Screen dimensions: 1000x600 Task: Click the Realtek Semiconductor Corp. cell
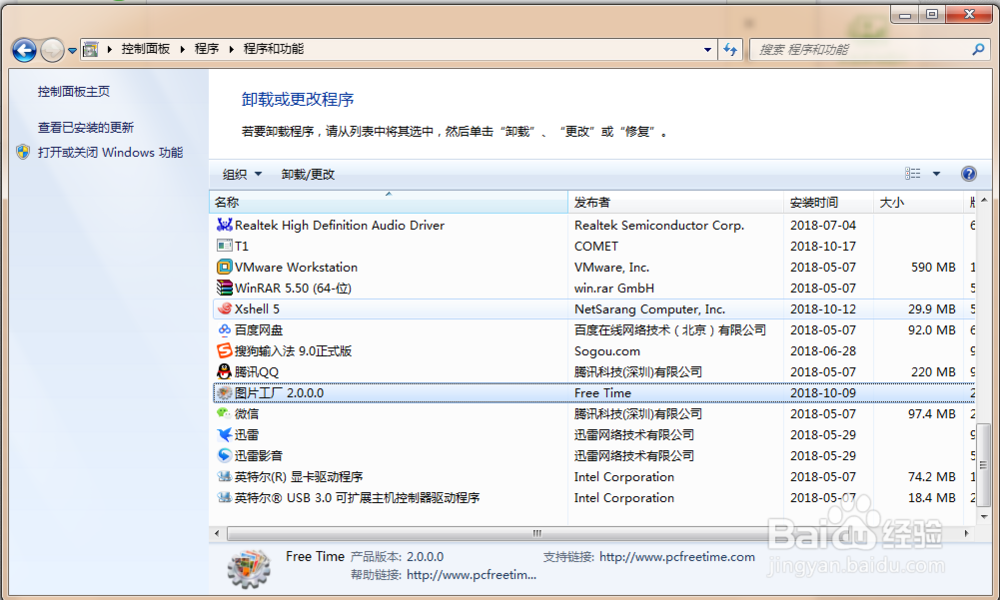(x=659, y=225)
